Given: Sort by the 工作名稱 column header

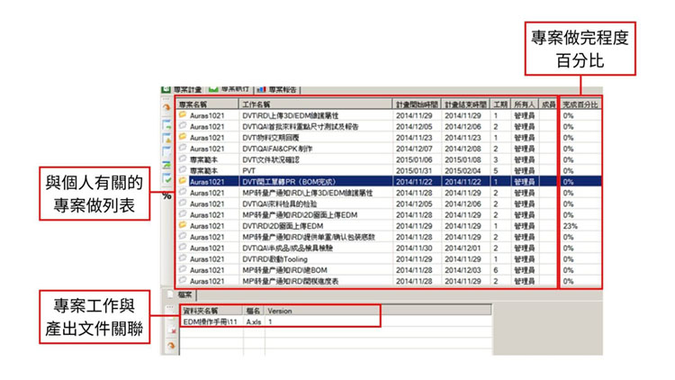Looking at the screenshot, I should (316, 104).
